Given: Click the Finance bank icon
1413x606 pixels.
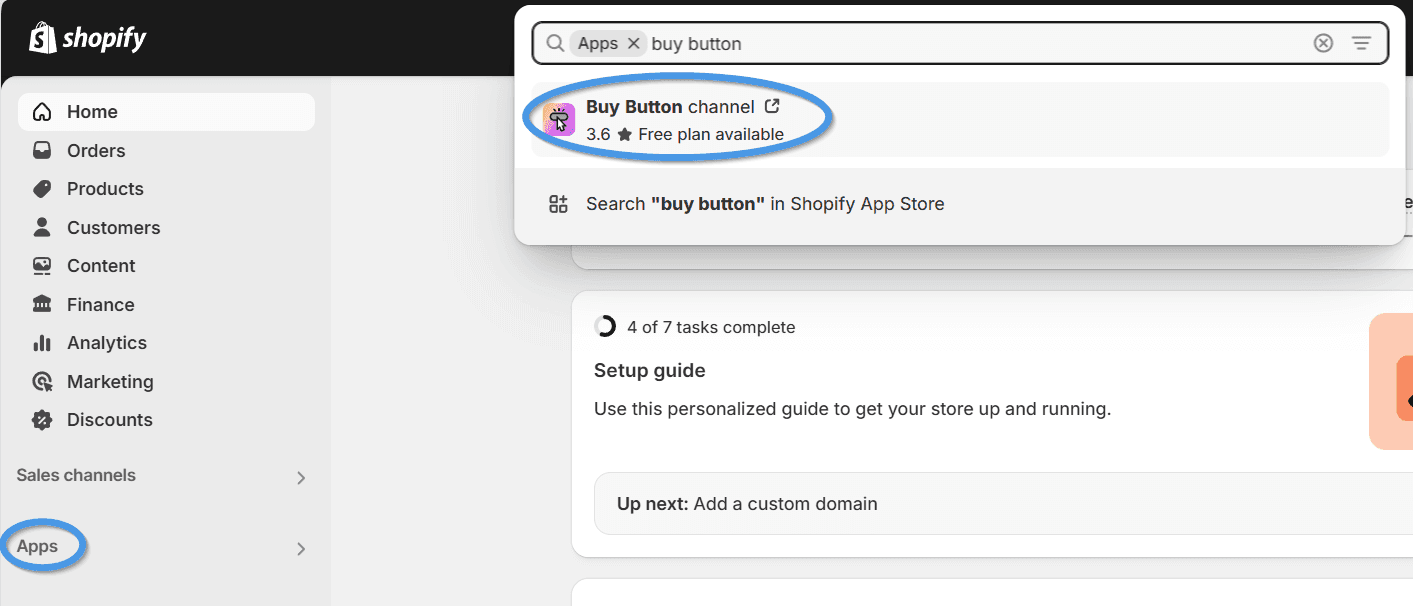Looking at the screenshot, I should [42, 305].
